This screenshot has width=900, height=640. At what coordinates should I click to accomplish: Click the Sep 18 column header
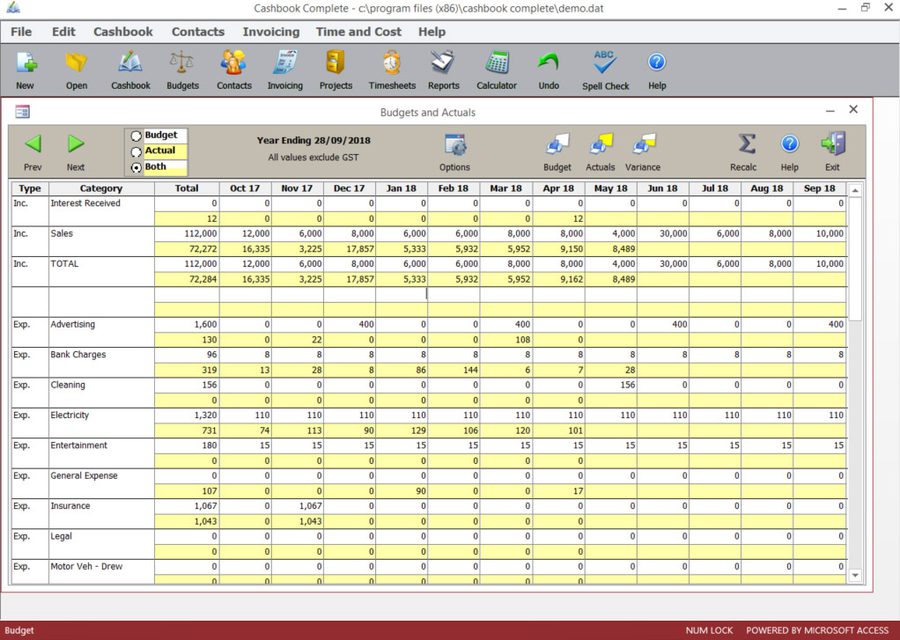click(820, 188)
